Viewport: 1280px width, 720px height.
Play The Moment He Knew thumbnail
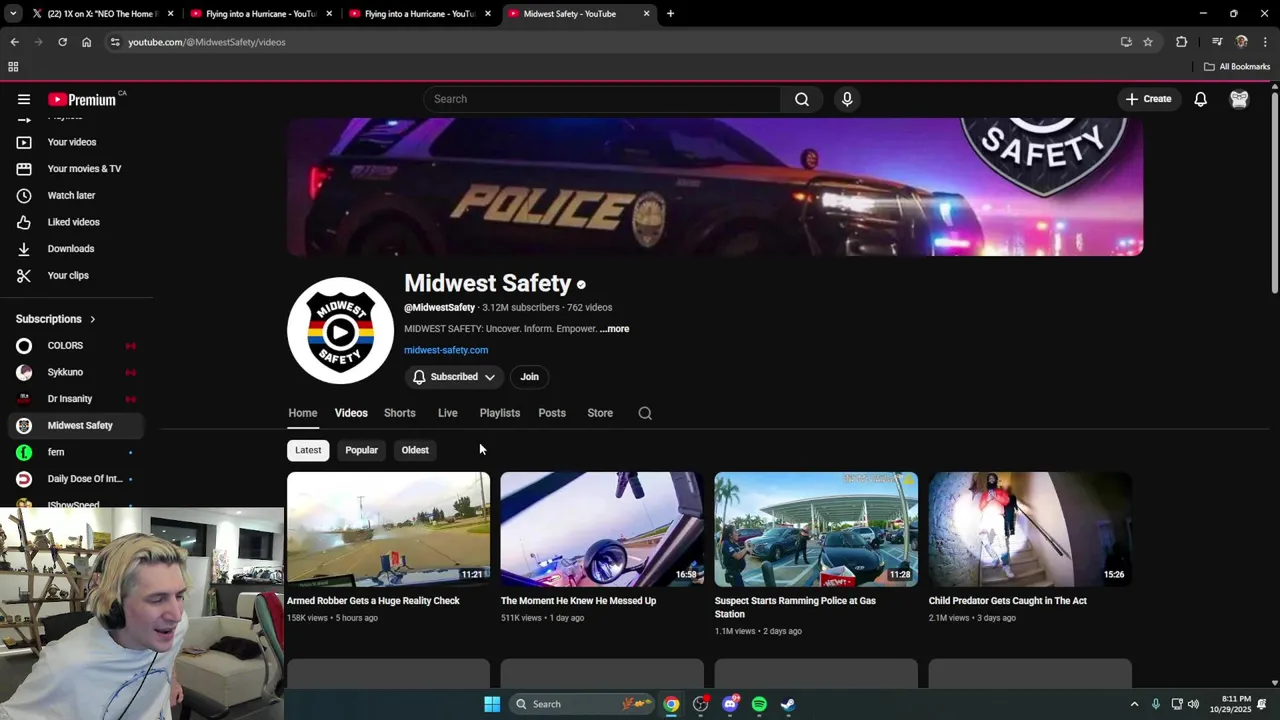pyautogui.click(x=602, y=529)
